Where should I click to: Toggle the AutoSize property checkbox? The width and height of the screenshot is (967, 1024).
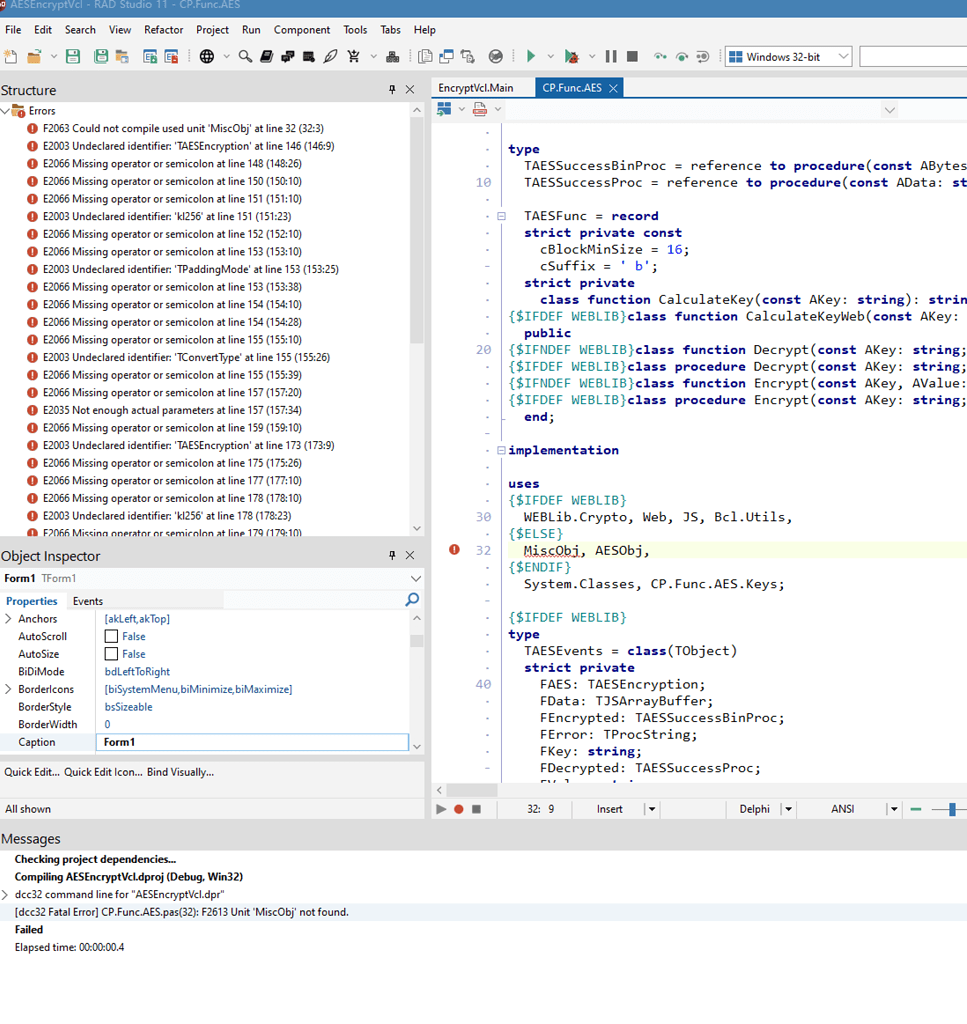112,654
